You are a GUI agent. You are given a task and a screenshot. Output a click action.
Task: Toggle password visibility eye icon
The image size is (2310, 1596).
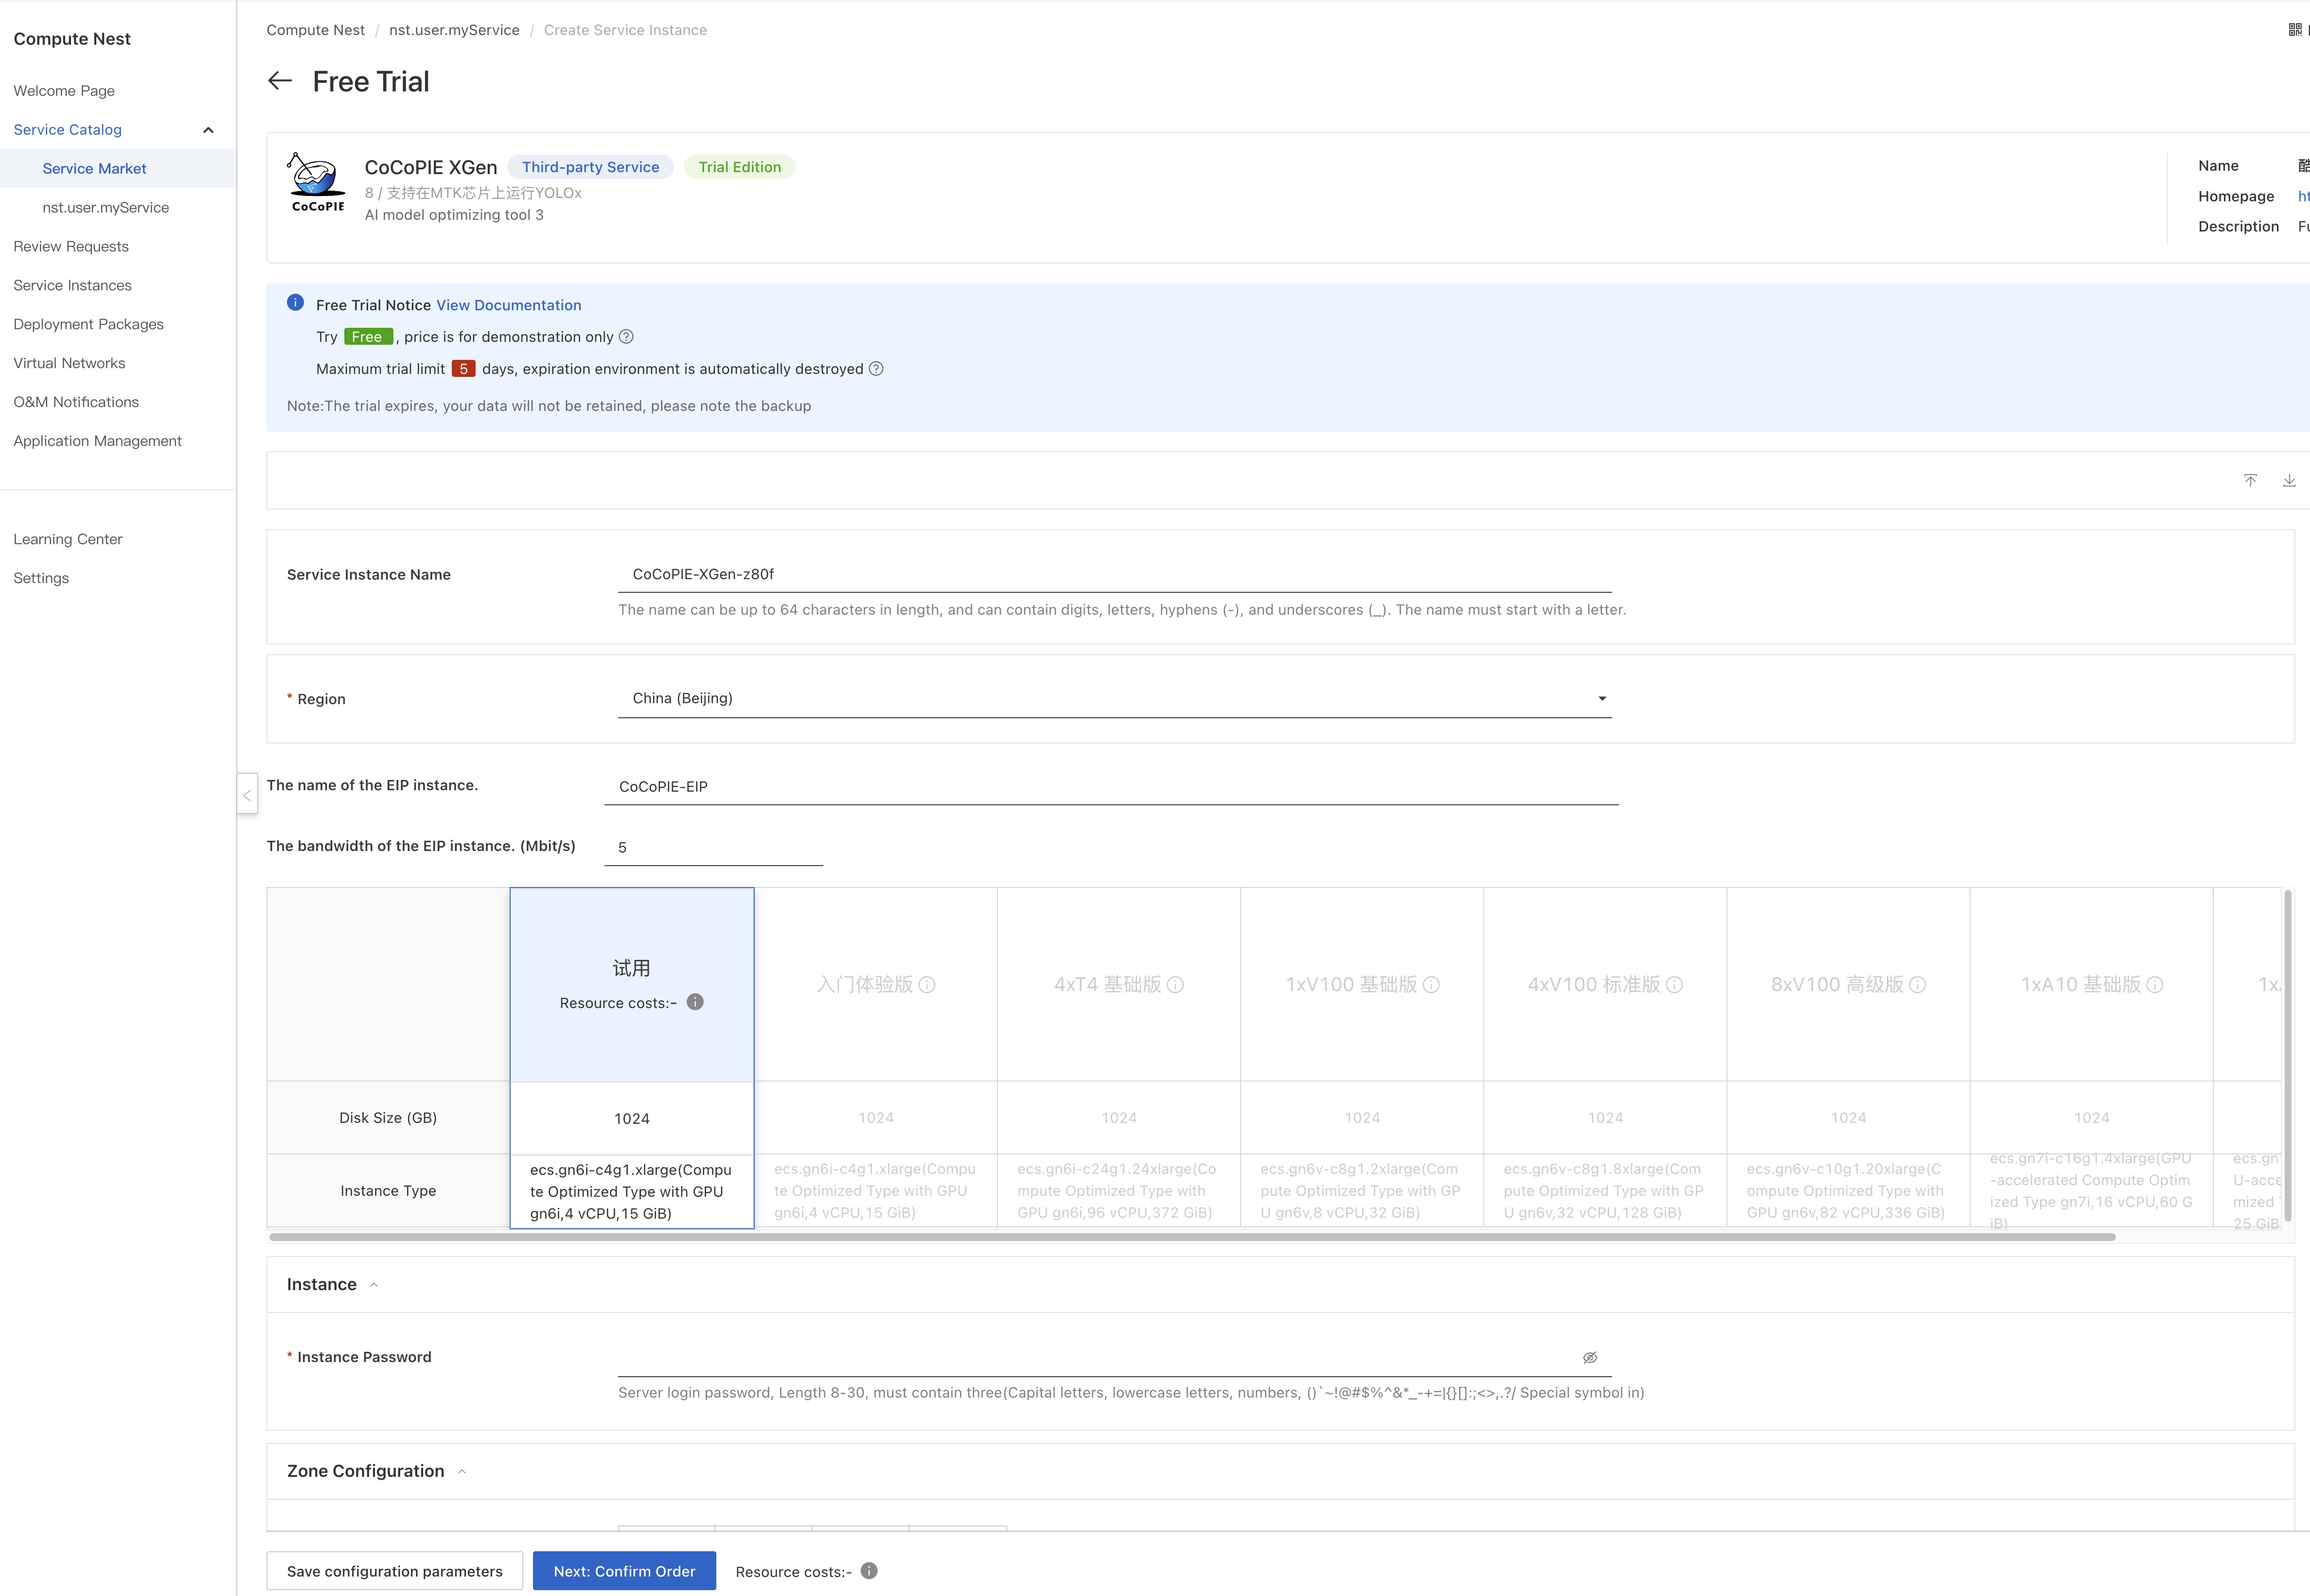(x=1590, y=1358)
